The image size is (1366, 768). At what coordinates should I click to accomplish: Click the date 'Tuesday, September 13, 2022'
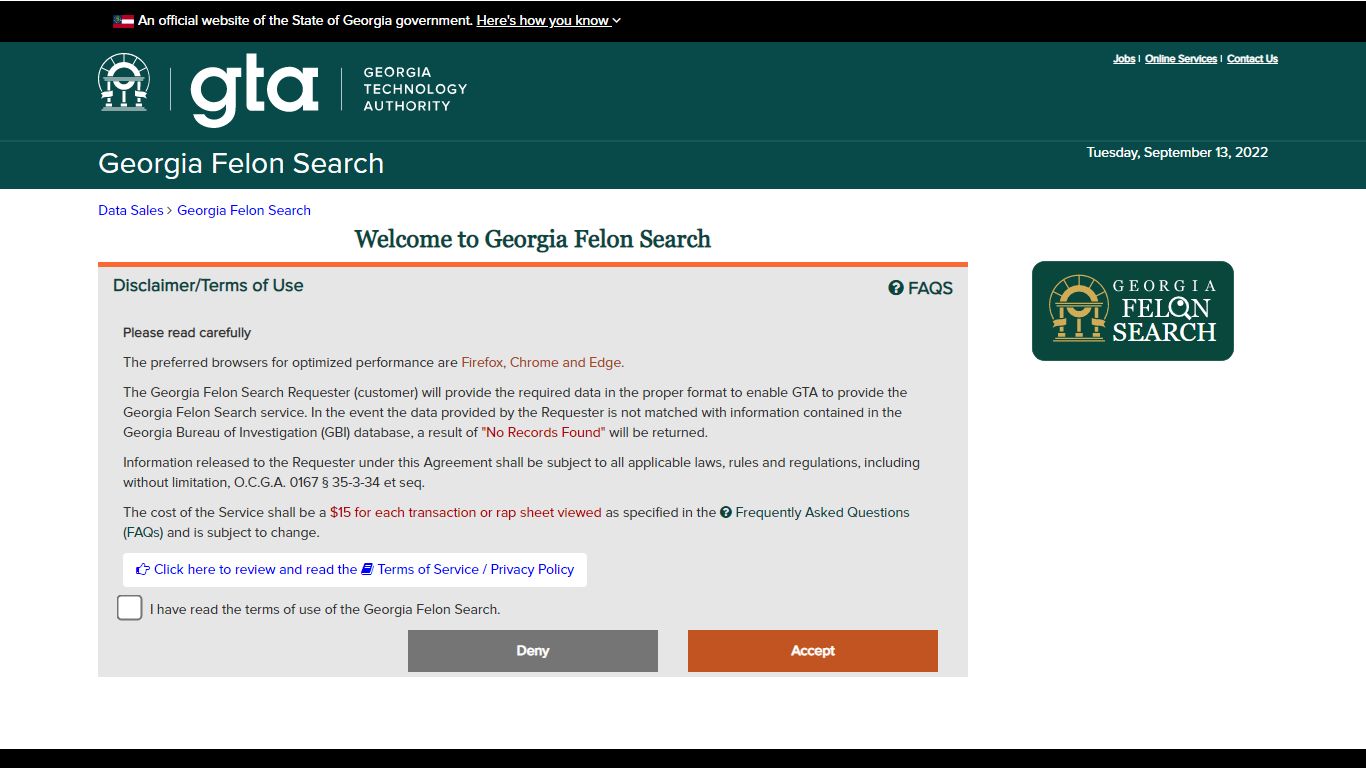(x=1177, y=152)
